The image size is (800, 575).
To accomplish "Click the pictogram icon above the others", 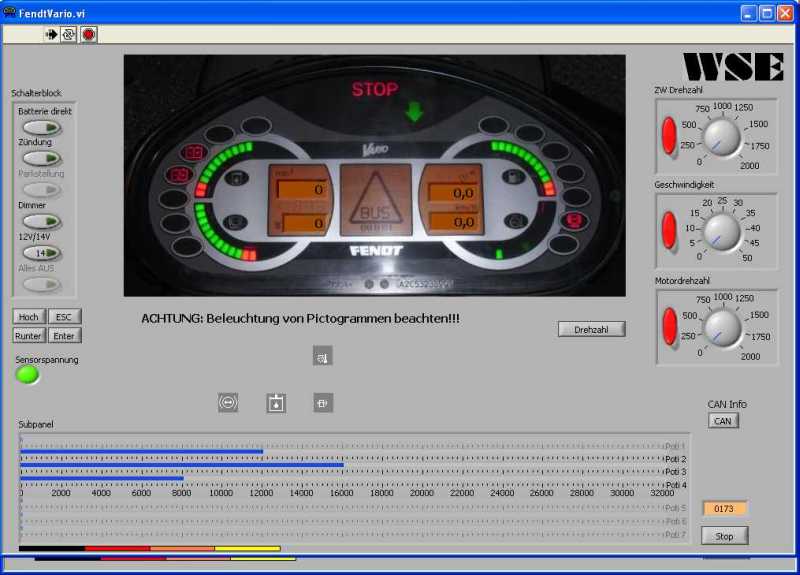I will [322, 356].
